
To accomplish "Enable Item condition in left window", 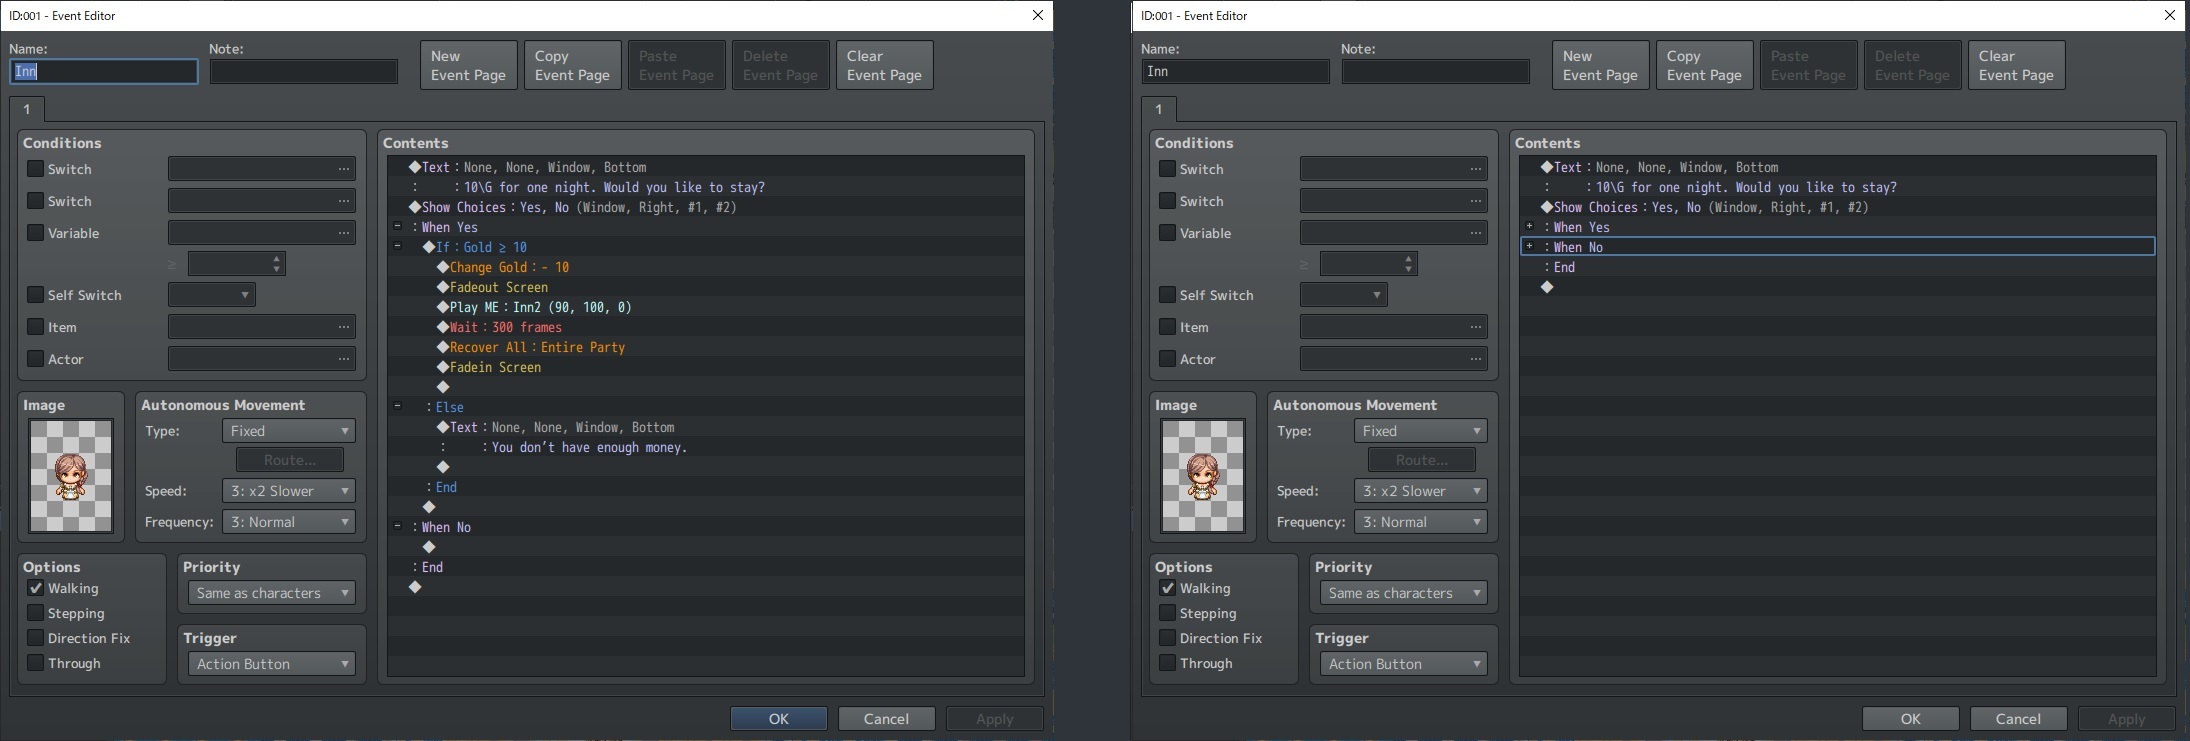I will (35, 327).
